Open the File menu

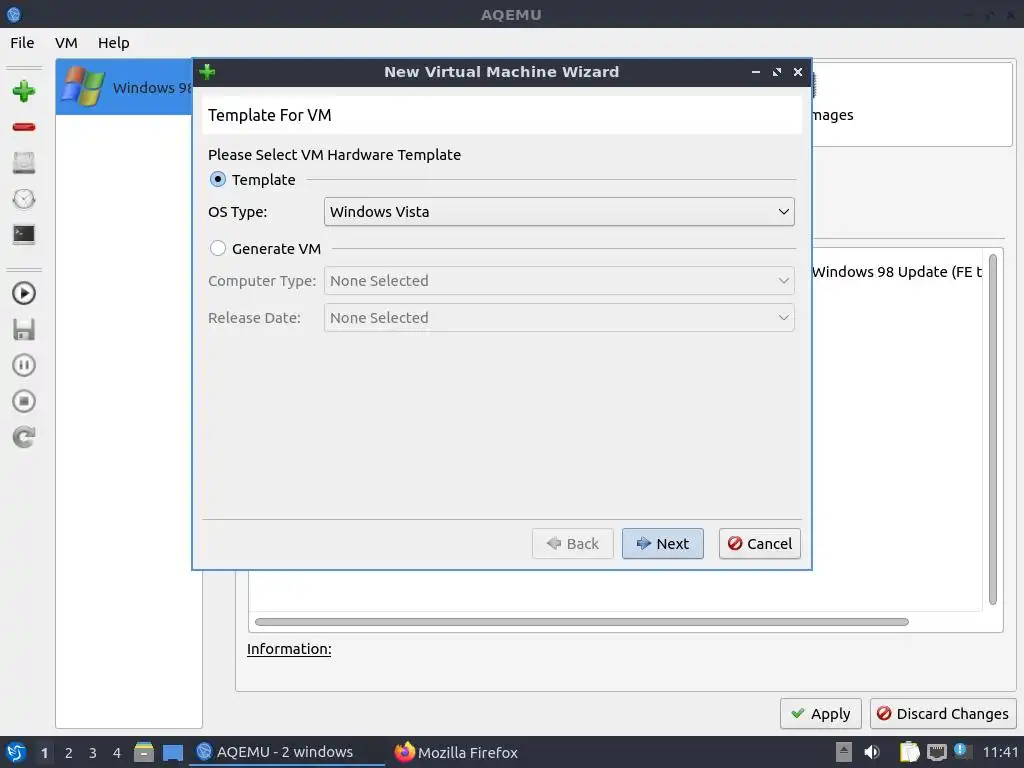click(22, 42)
